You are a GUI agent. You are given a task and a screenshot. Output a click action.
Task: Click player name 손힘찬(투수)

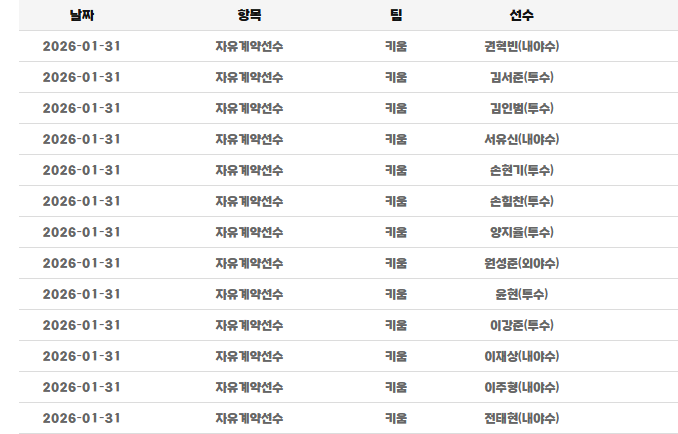tap(520, 201)
